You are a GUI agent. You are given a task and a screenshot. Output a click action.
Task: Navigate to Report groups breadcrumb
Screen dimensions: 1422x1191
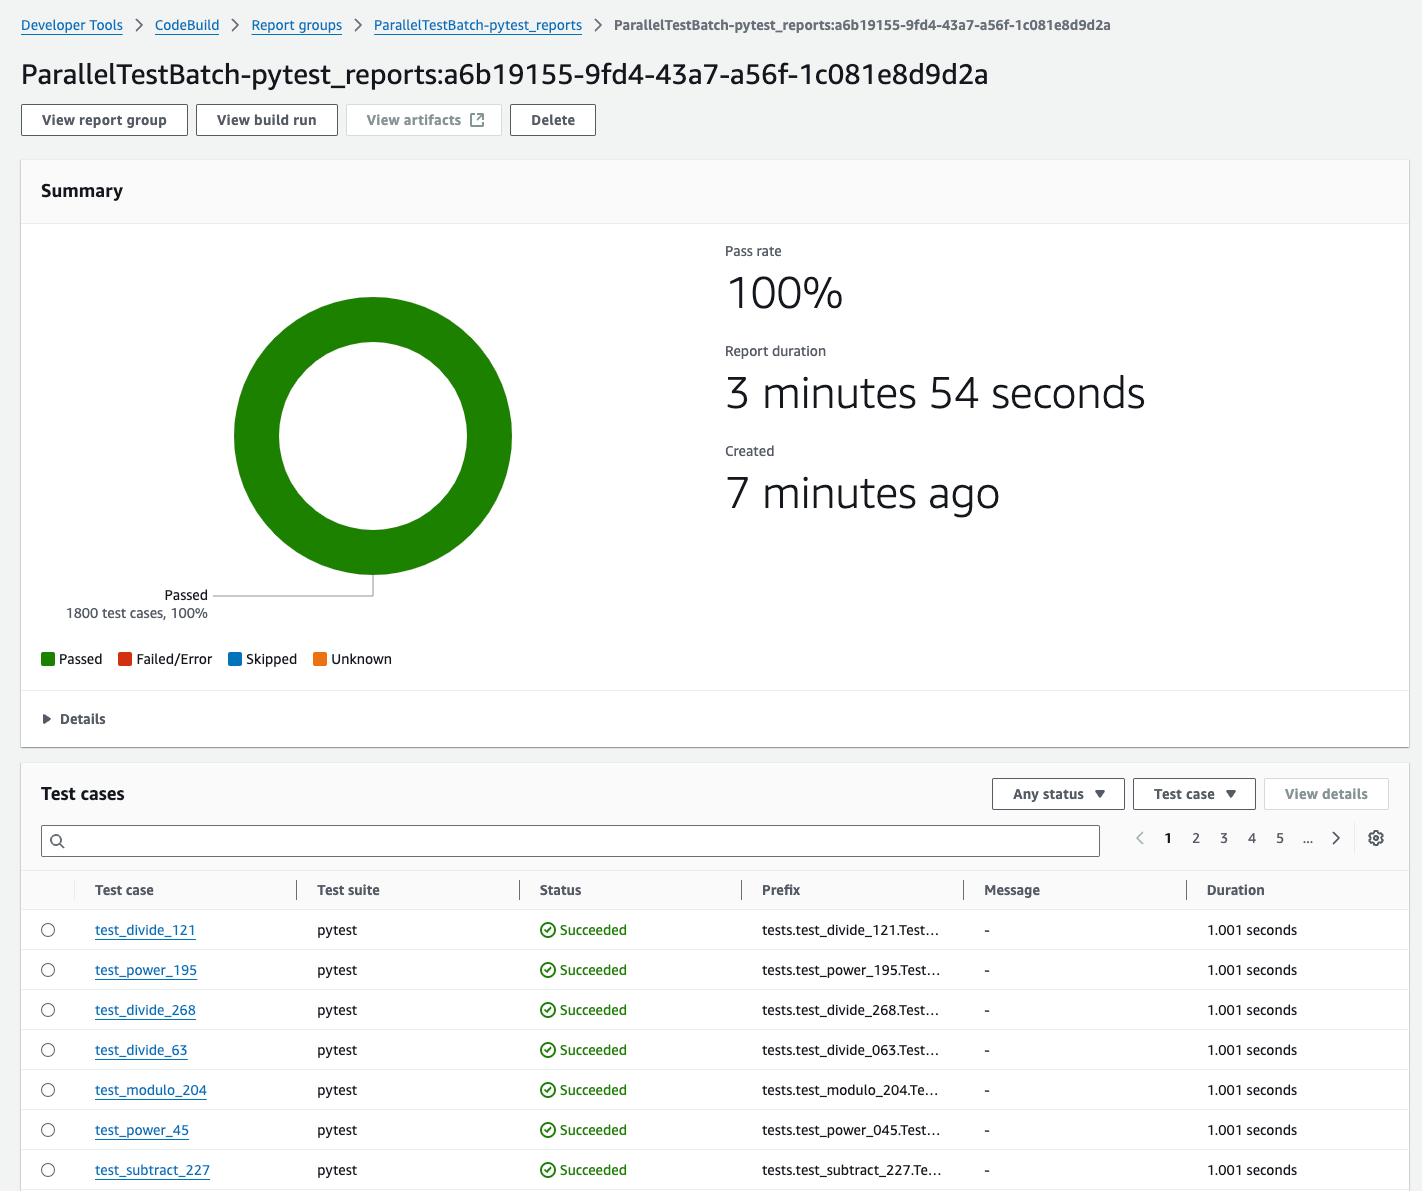click(297, 25)
